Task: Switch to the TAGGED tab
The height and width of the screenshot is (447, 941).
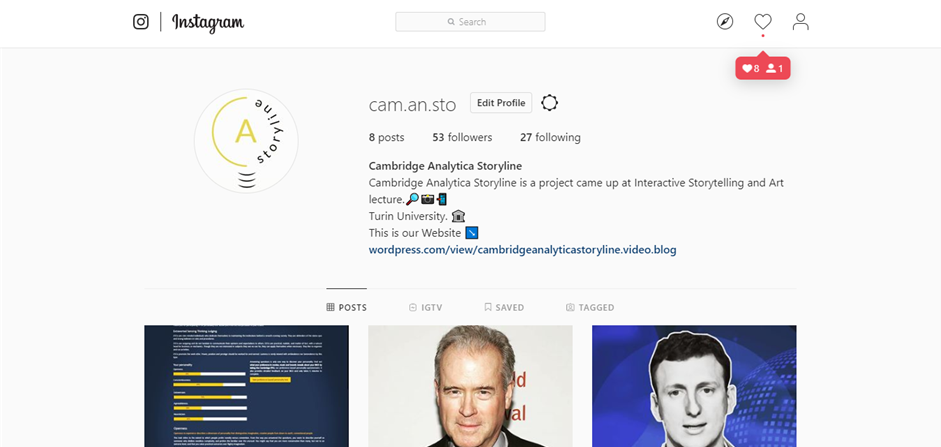Action: click(590, 307)
